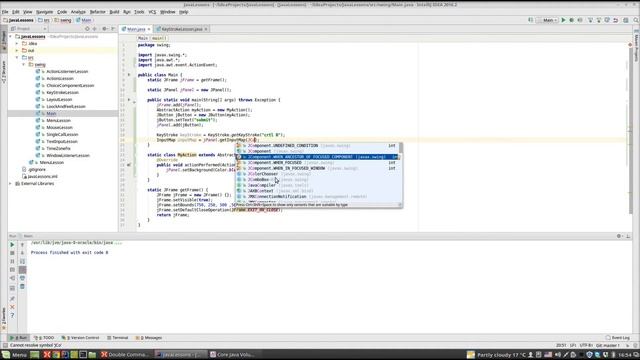
Task: Click the Stop square icon in Run panel
Action: (x=12, y=253)
